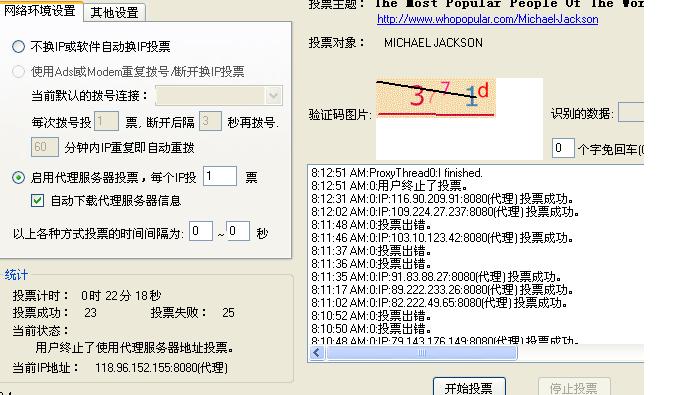Select log line ProxyThread0:I finished
This screenshot has height=395, width=683.
397,173
